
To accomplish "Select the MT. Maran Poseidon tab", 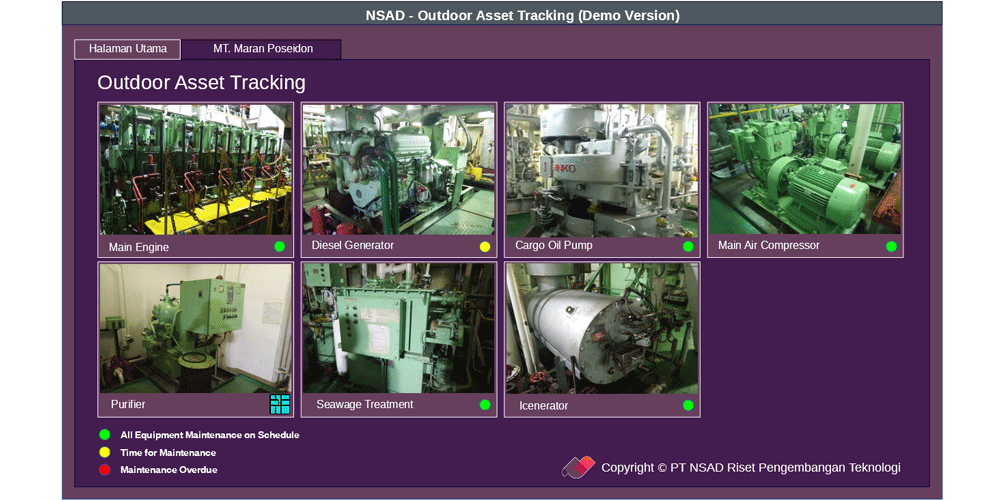I will tap(261, 49).
